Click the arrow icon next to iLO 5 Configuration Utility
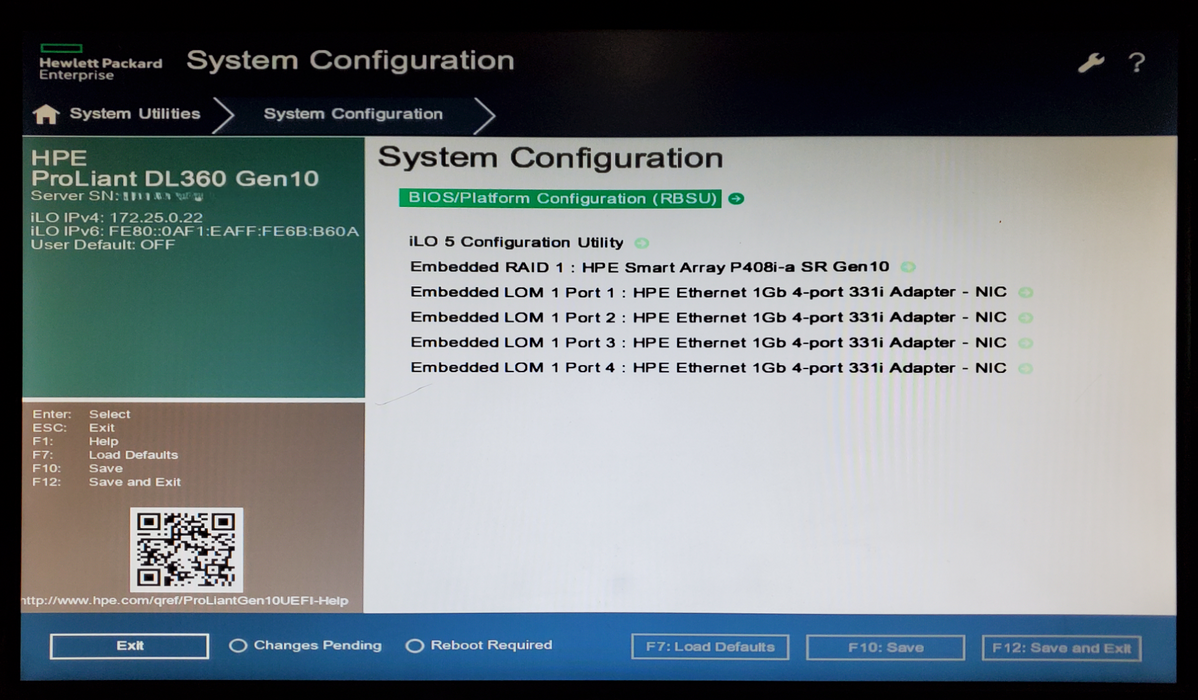The image size is (1198, 700). (642, 243)
